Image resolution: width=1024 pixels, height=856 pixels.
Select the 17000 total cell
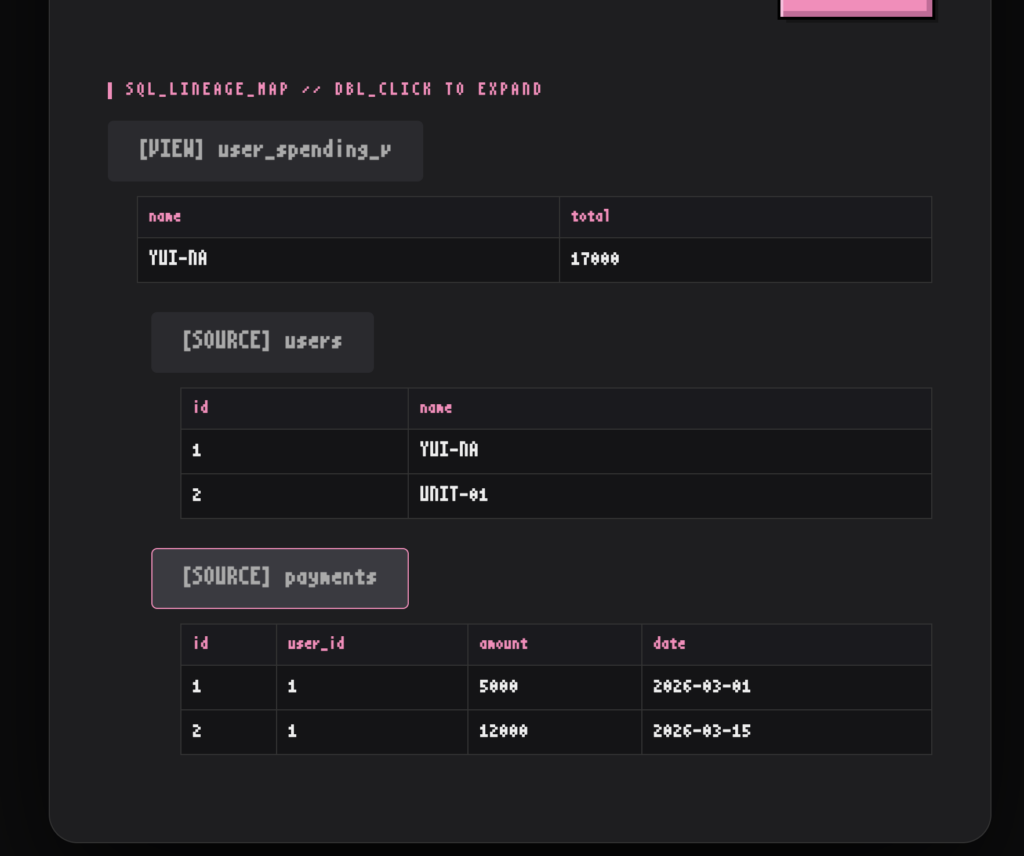(x=595, y=259)
